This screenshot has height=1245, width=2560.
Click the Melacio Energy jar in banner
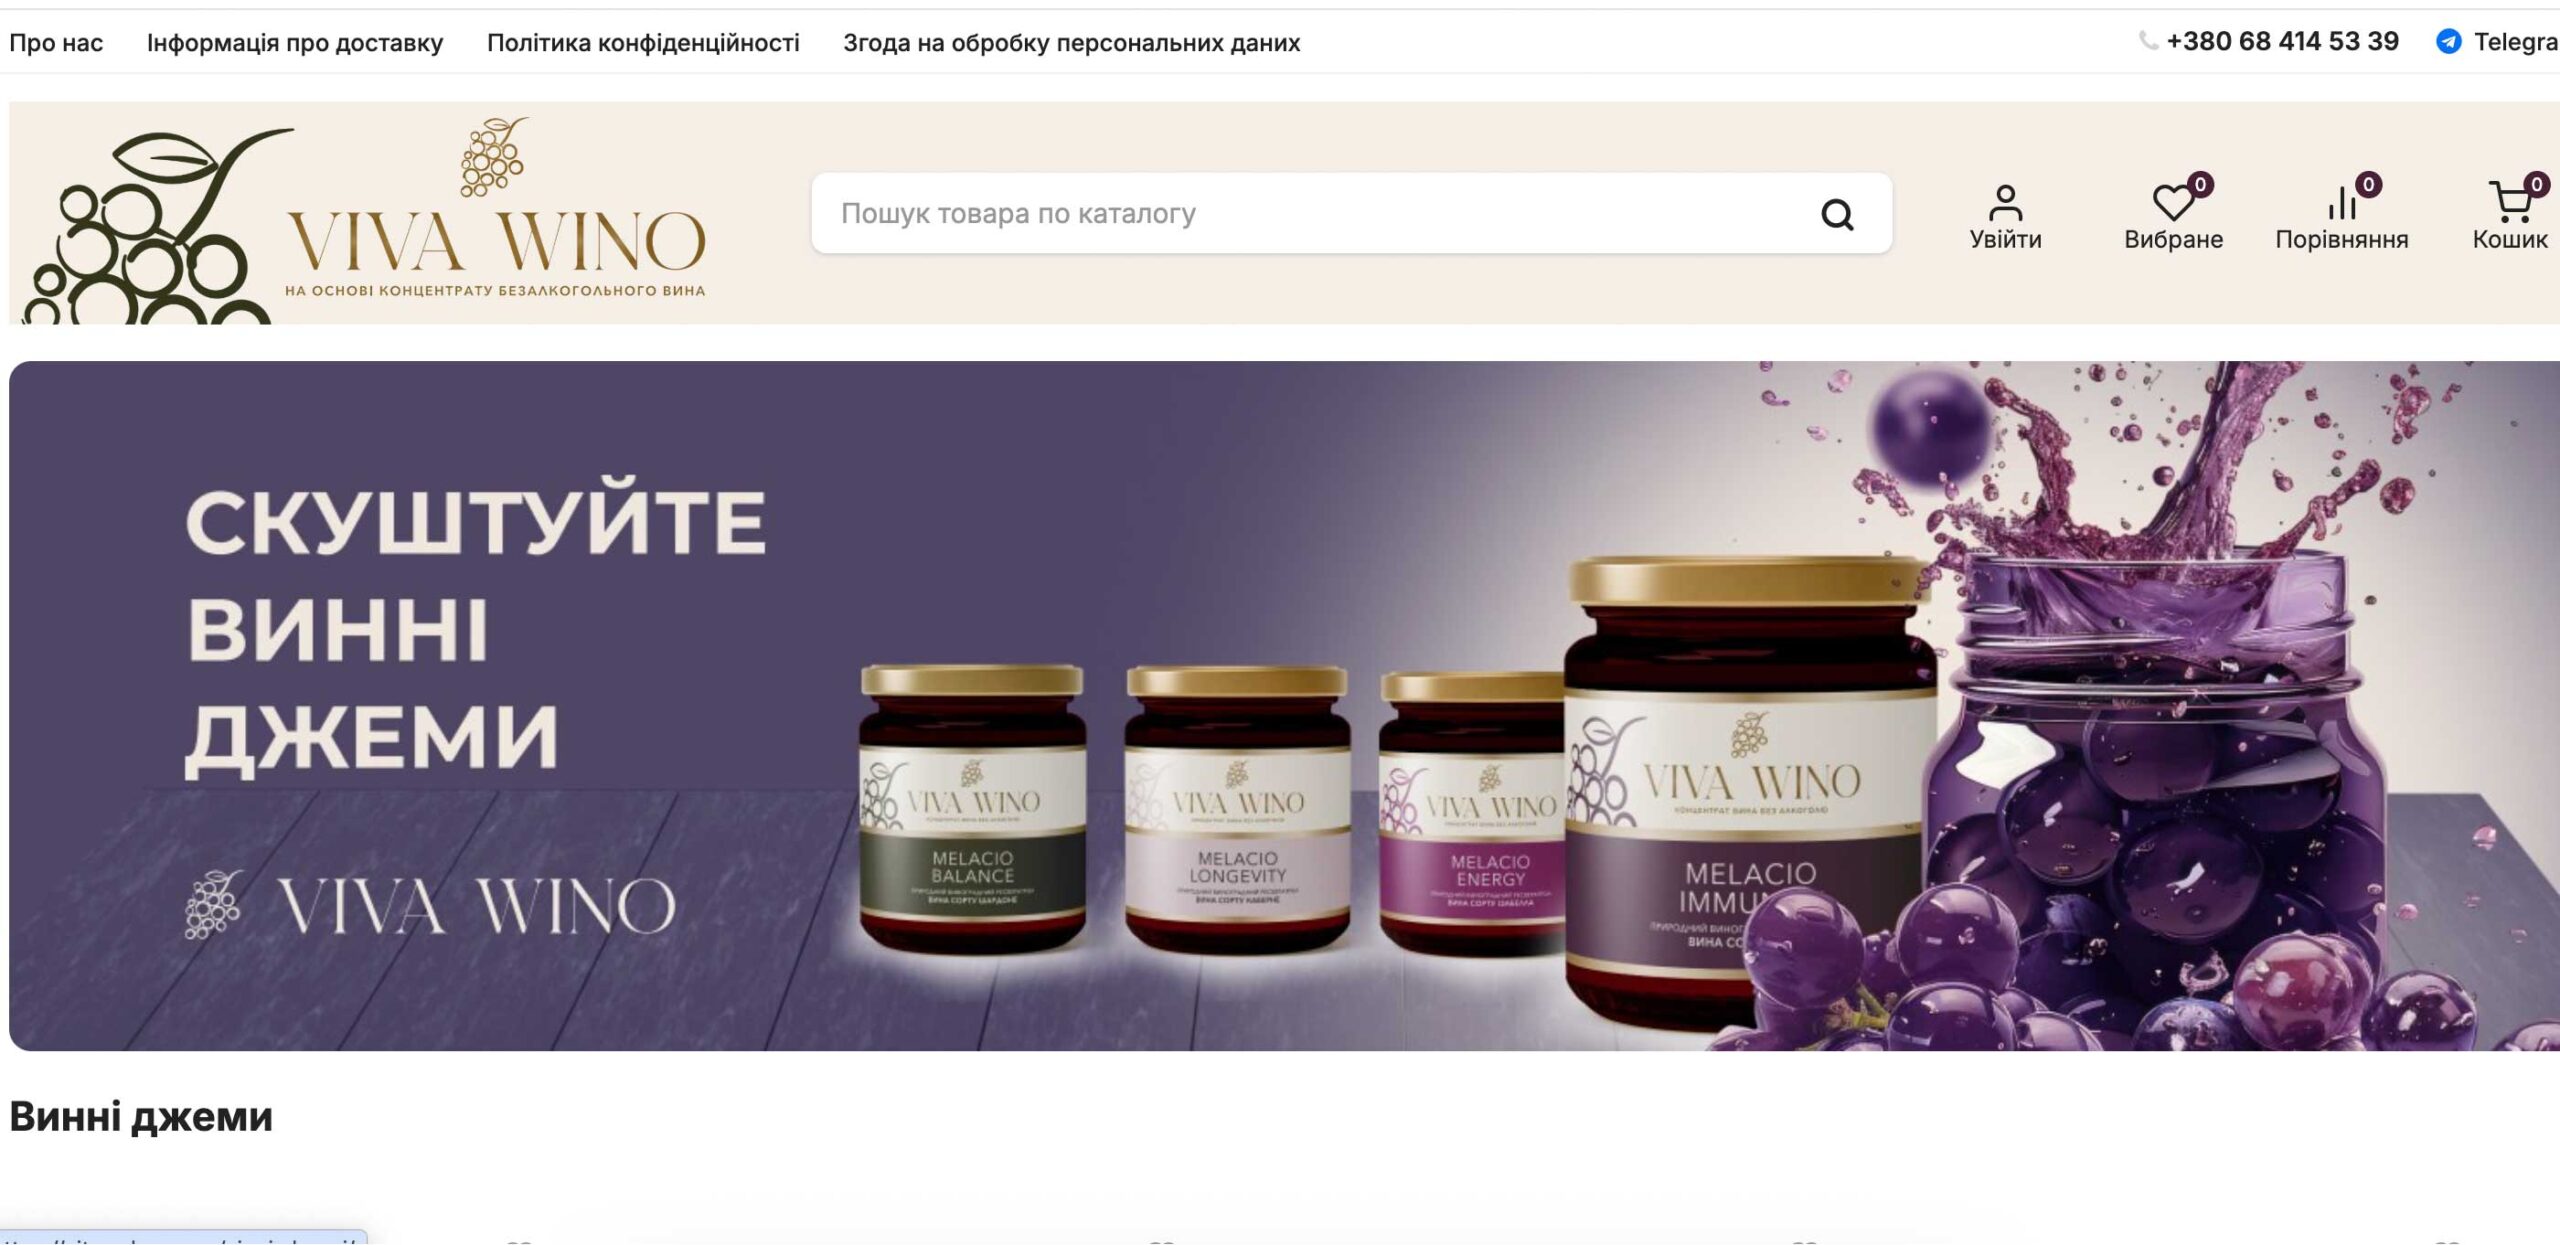(1471, 813)
